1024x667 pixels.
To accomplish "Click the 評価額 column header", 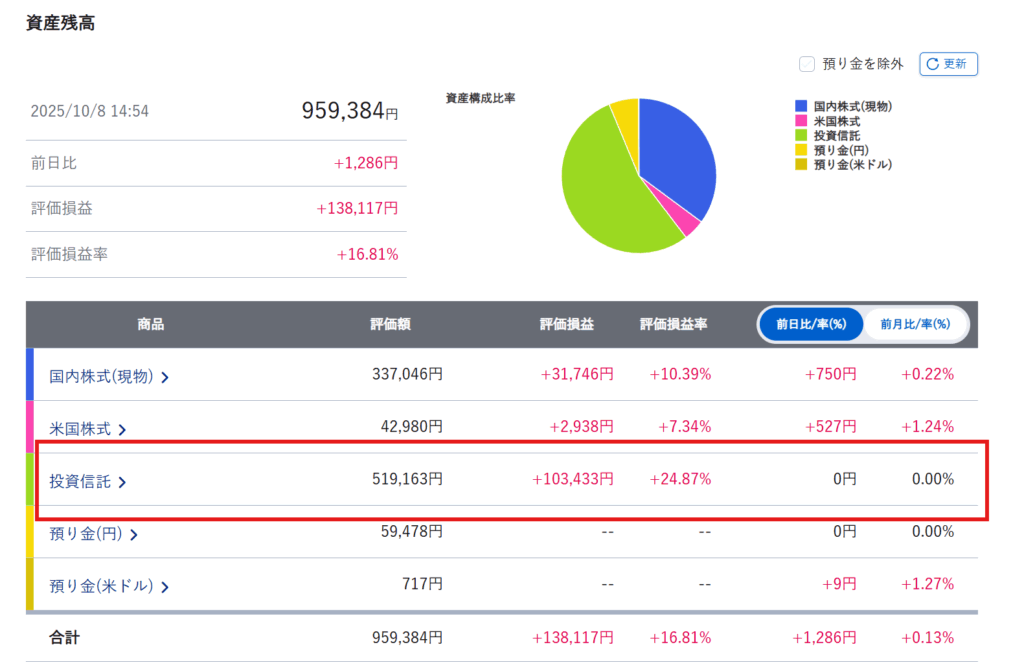I will (390, 324).
